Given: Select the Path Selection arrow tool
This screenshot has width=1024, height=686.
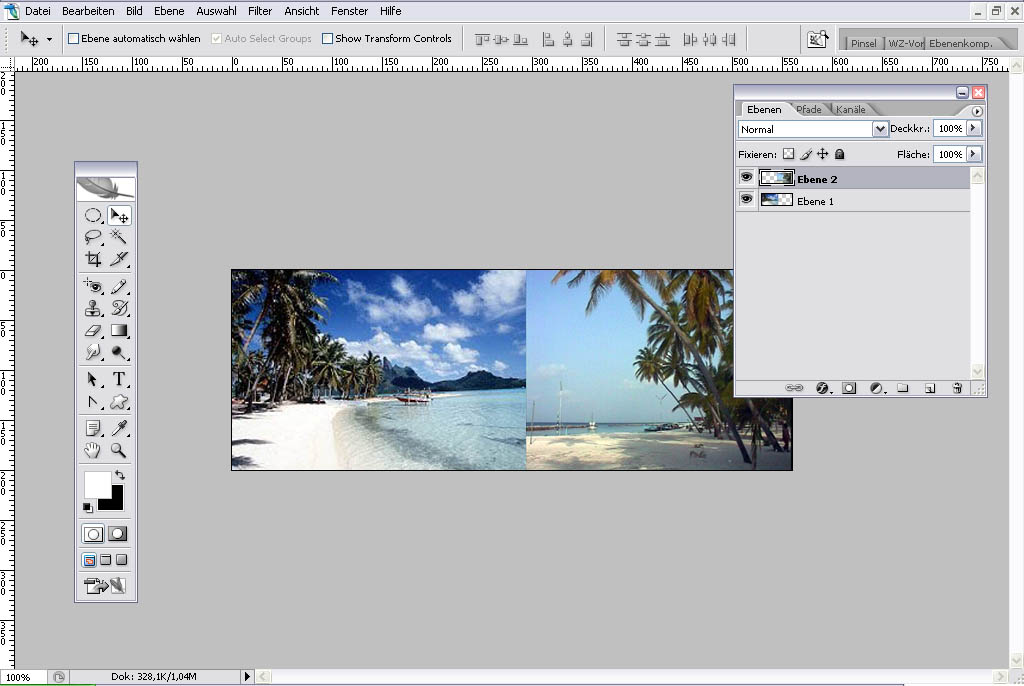Looking at the screenshot, I should (x=93, y=380).
